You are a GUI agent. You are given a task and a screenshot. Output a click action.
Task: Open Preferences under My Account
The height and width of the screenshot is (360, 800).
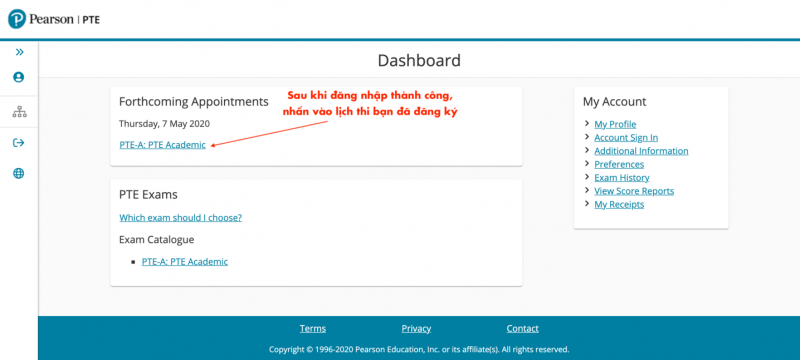(x=619, y=164)
